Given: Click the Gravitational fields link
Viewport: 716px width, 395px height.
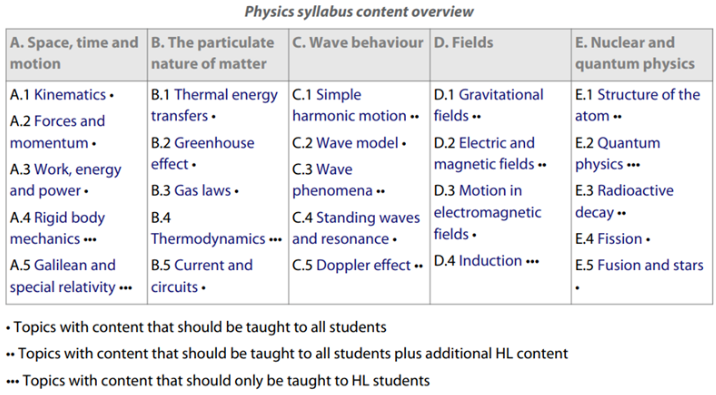Looking at the screenshot, I should coord(489,105).
